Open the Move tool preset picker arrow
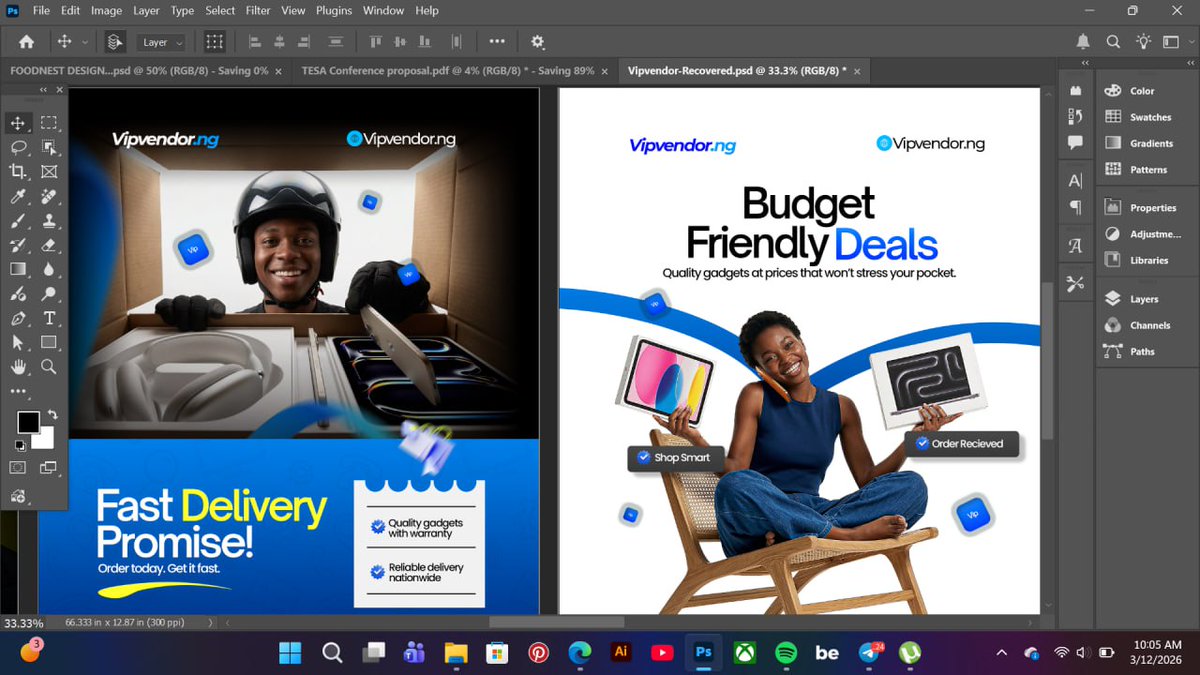 click(85, 42)
